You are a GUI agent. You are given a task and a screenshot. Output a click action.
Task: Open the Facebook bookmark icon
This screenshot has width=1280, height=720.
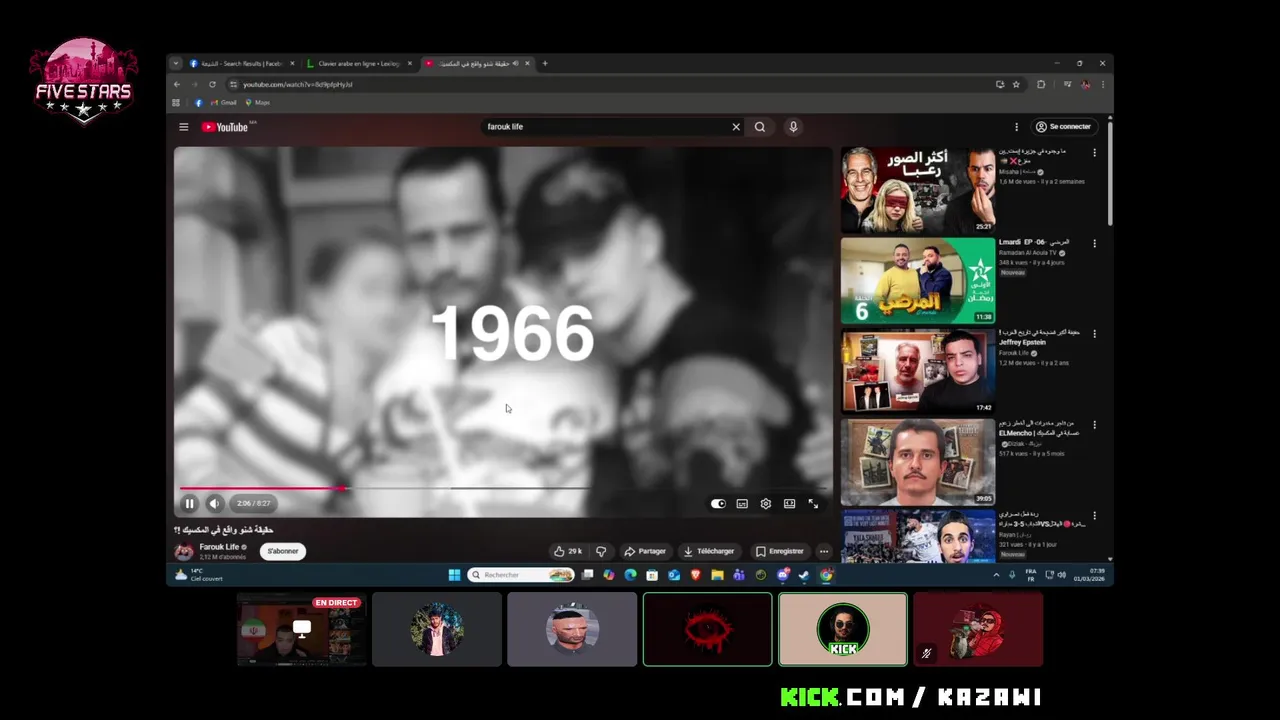click(x=198, y=102)
